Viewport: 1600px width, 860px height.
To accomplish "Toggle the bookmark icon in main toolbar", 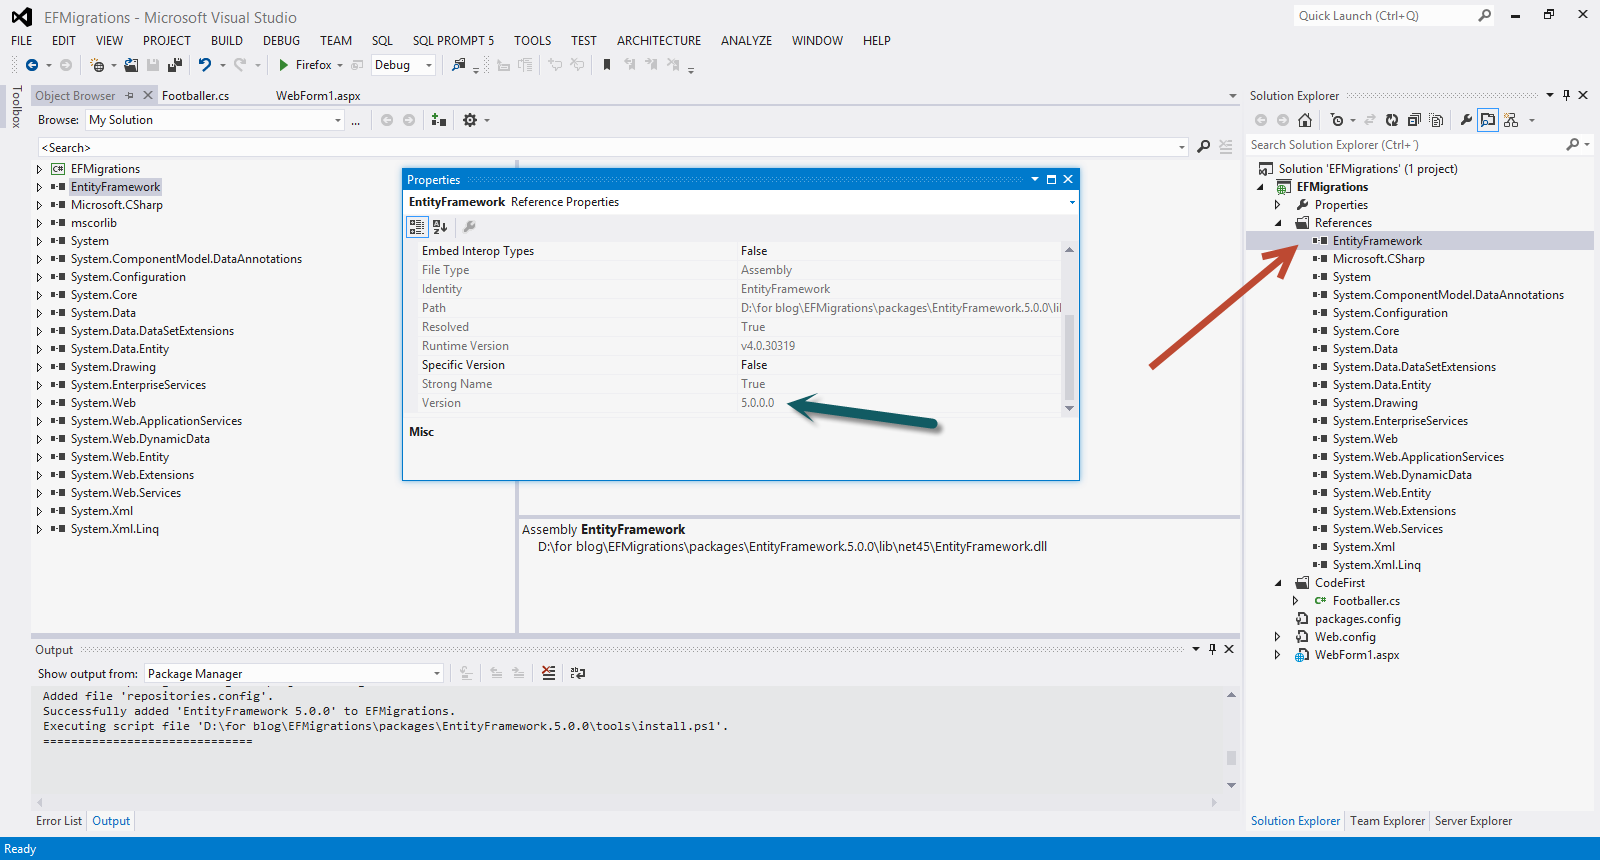I will click(x=606, y=65).
